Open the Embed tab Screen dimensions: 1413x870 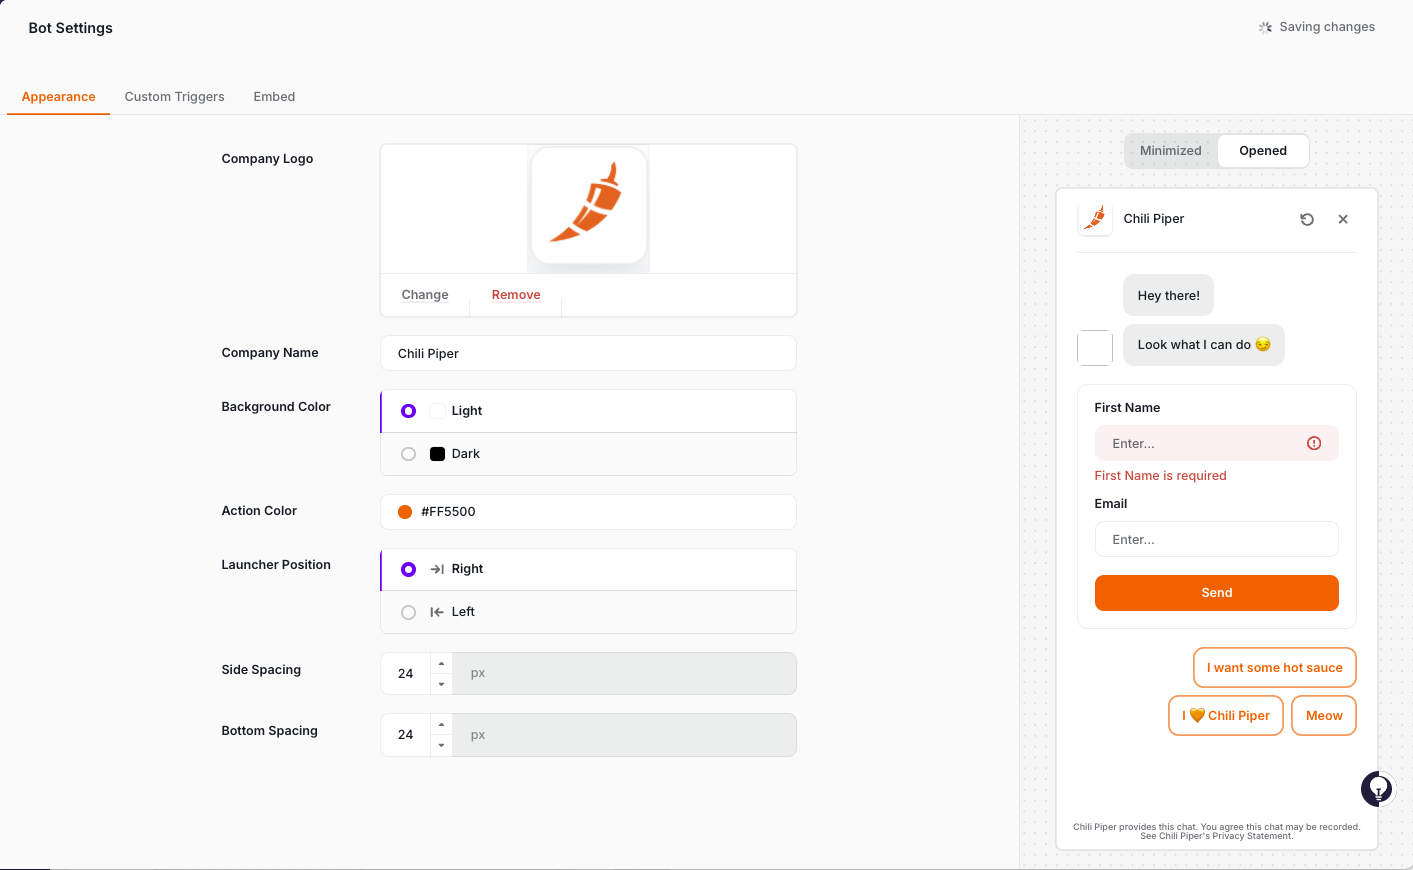click(x=274, y=97)
